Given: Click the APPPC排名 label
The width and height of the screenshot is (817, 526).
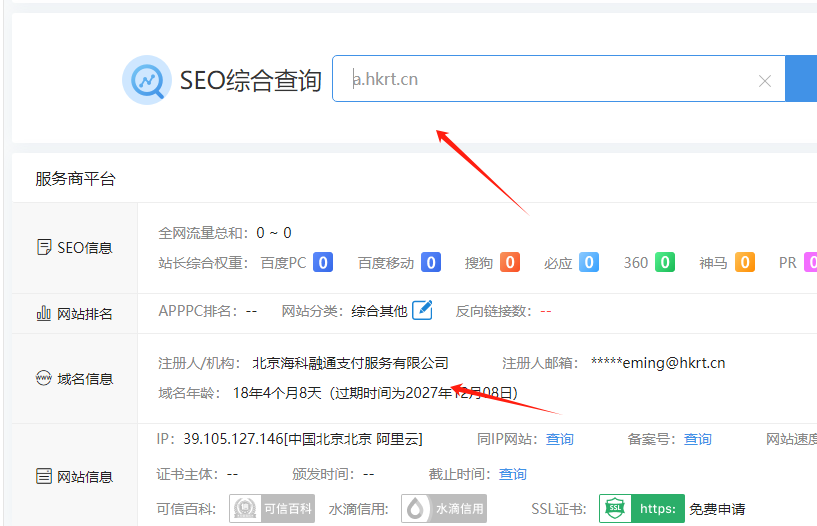Looking at the screenshot, I should [x=198, y=311].
